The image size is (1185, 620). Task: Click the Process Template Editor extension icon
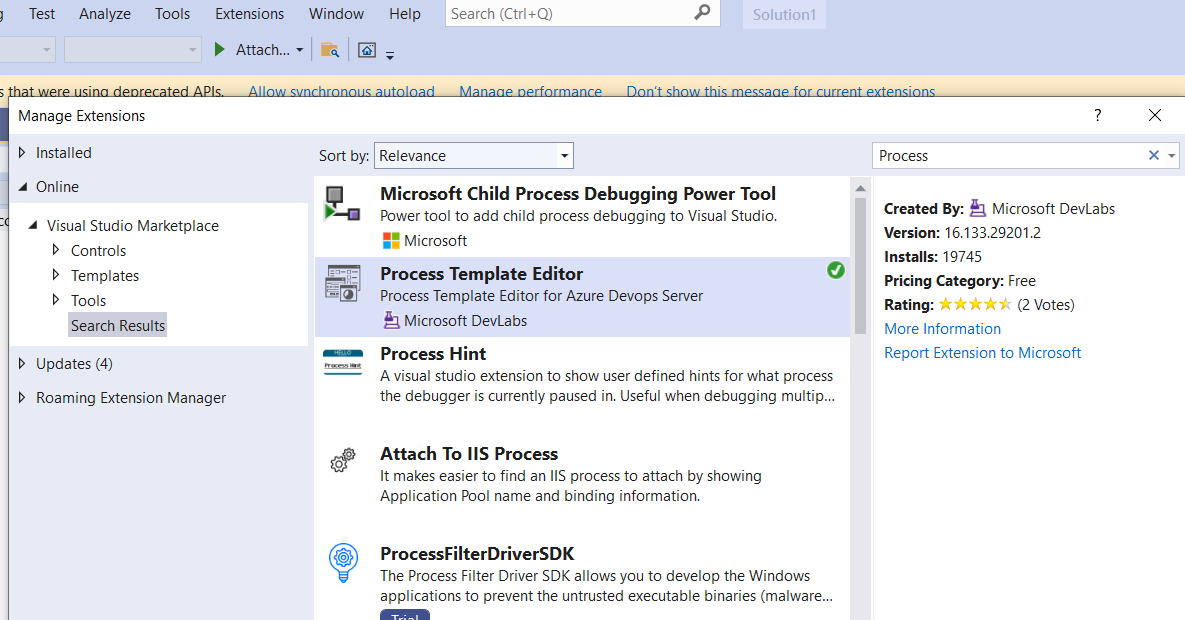[342, 284]
